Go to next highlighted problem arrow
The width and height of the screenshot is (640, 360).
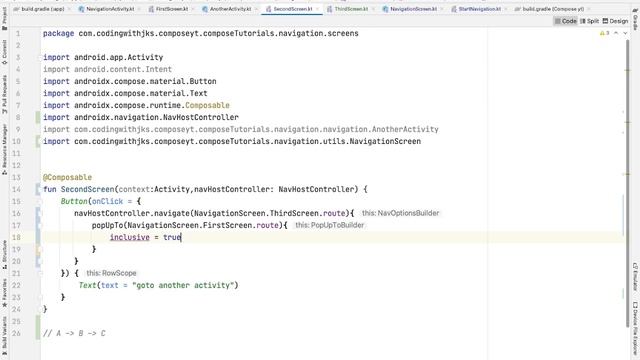tap(625, 33)
